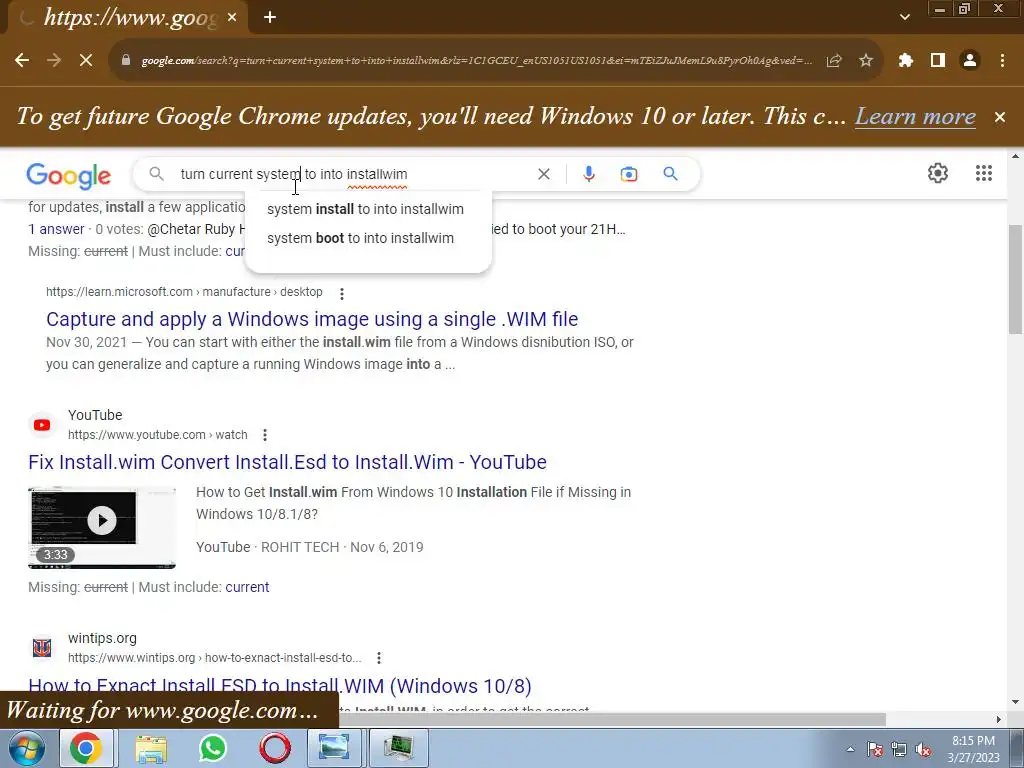This screenshot has height=768, width=1024.
Task: Click 'current' must-include link under YouTube result
Action: 247,587
